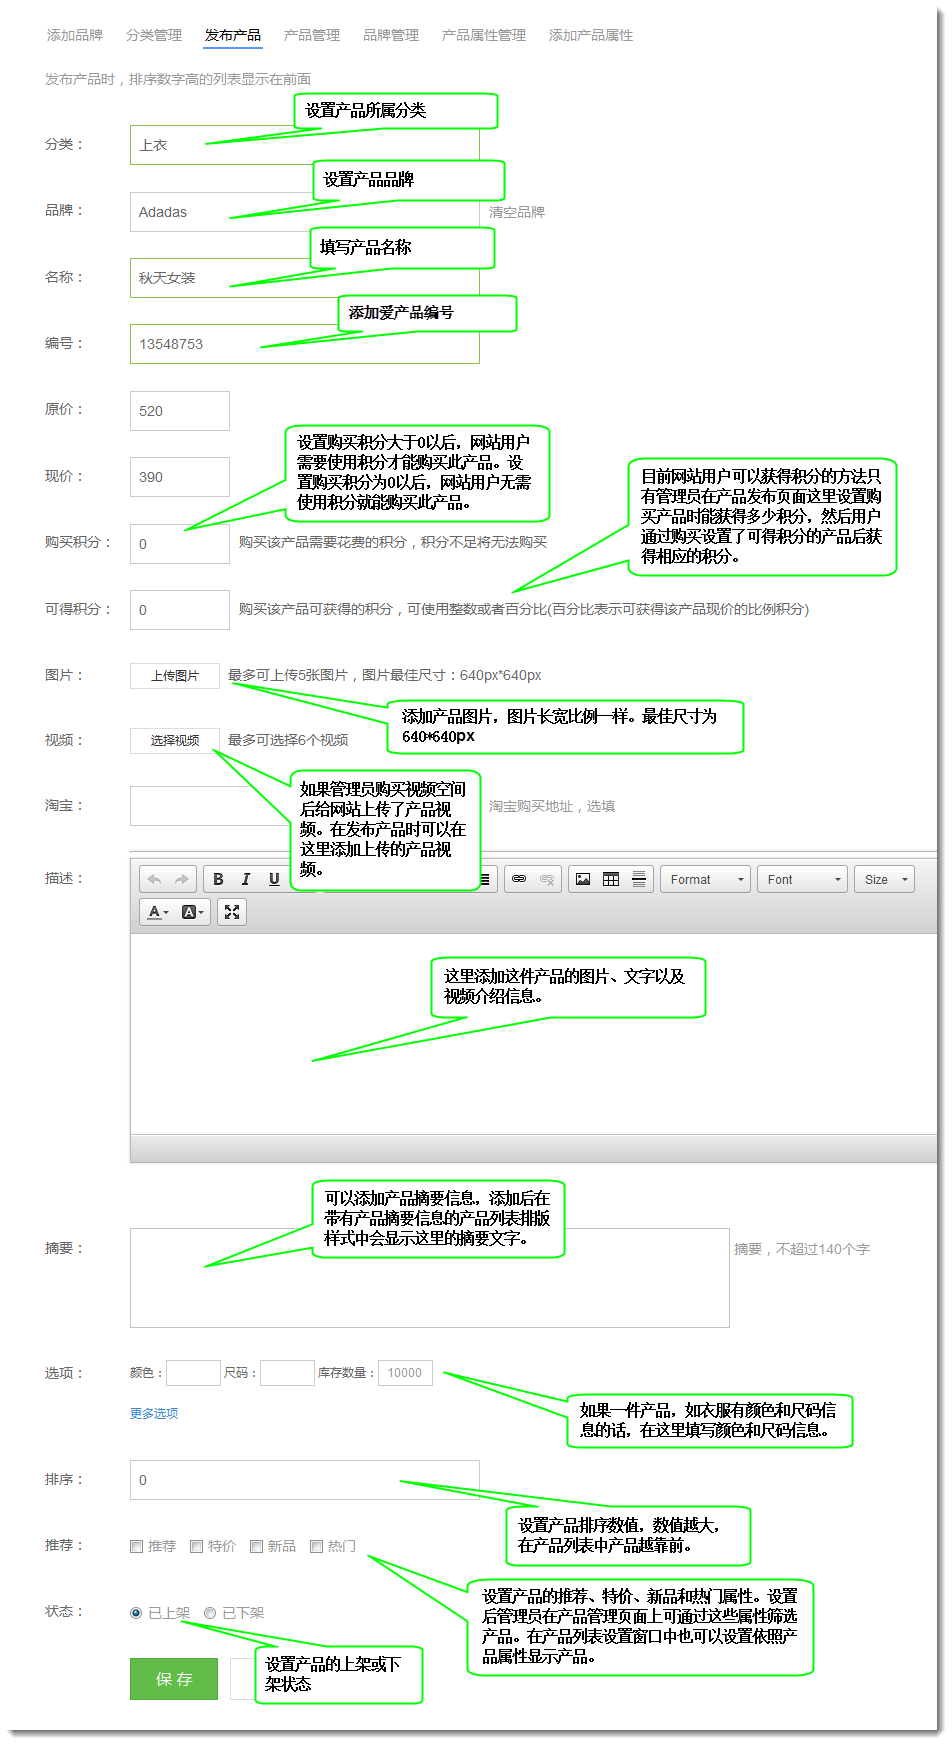Screen dimensions: 952x1745
Task: Apply italic formatting in the editor
Action: pyautogui.click(x=246, y=879)
